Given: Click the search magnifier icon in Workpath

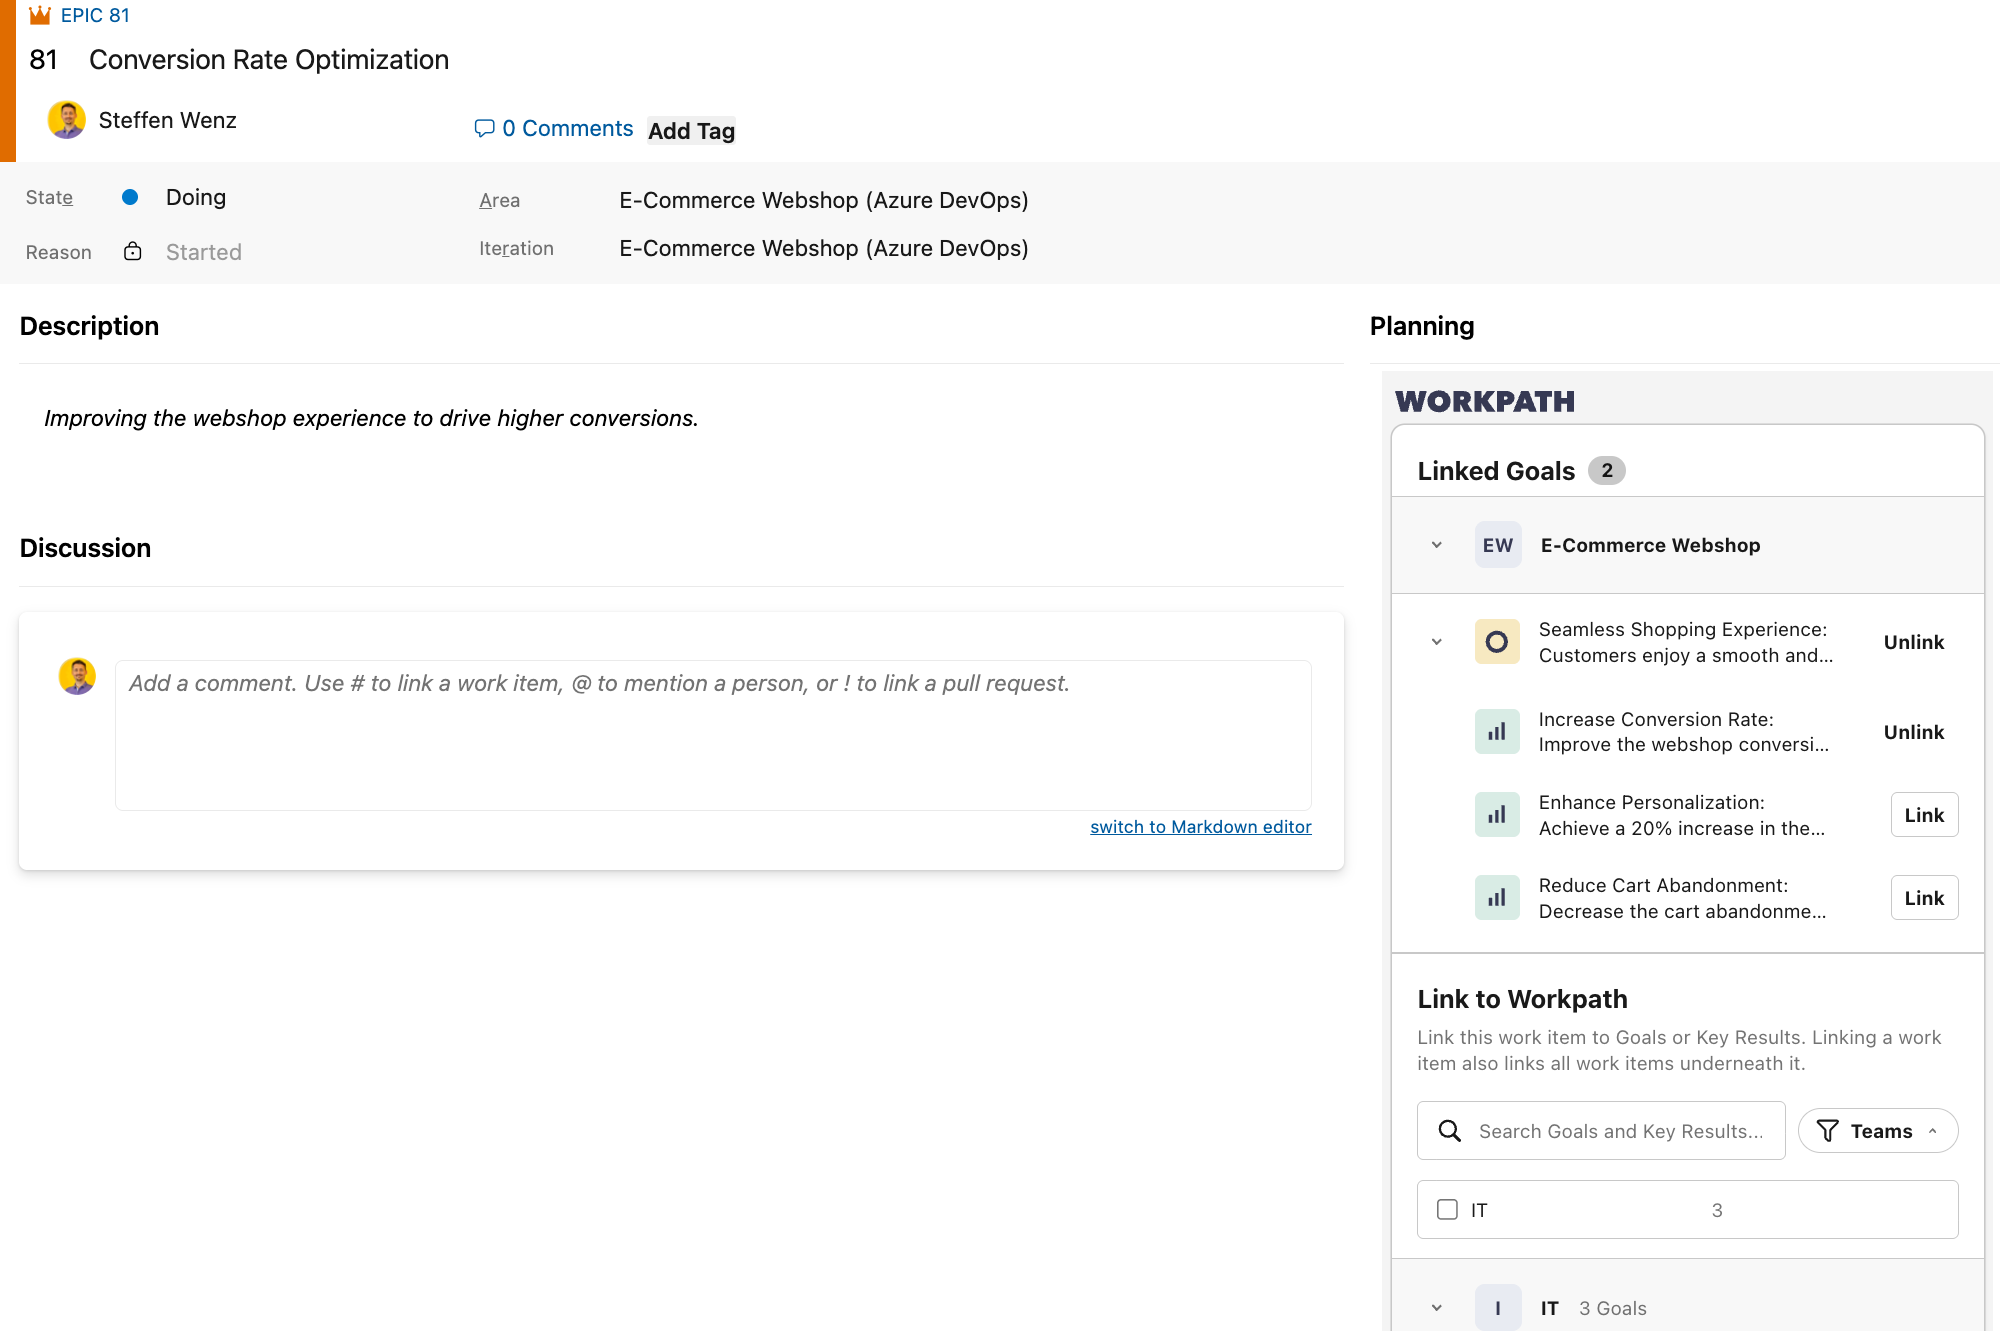Looking at the screenshot, I should click(1449, 1131).
